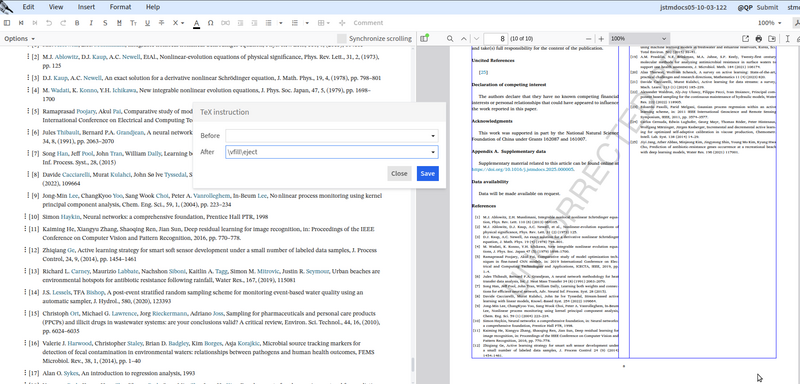
Task: Click Submit in the top bar
Action: [x=767, y=8]
